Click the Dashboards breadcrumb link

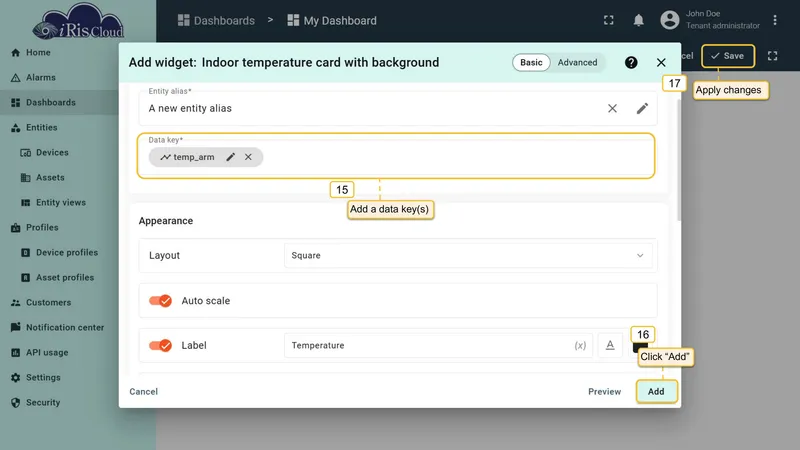point(216,20)
